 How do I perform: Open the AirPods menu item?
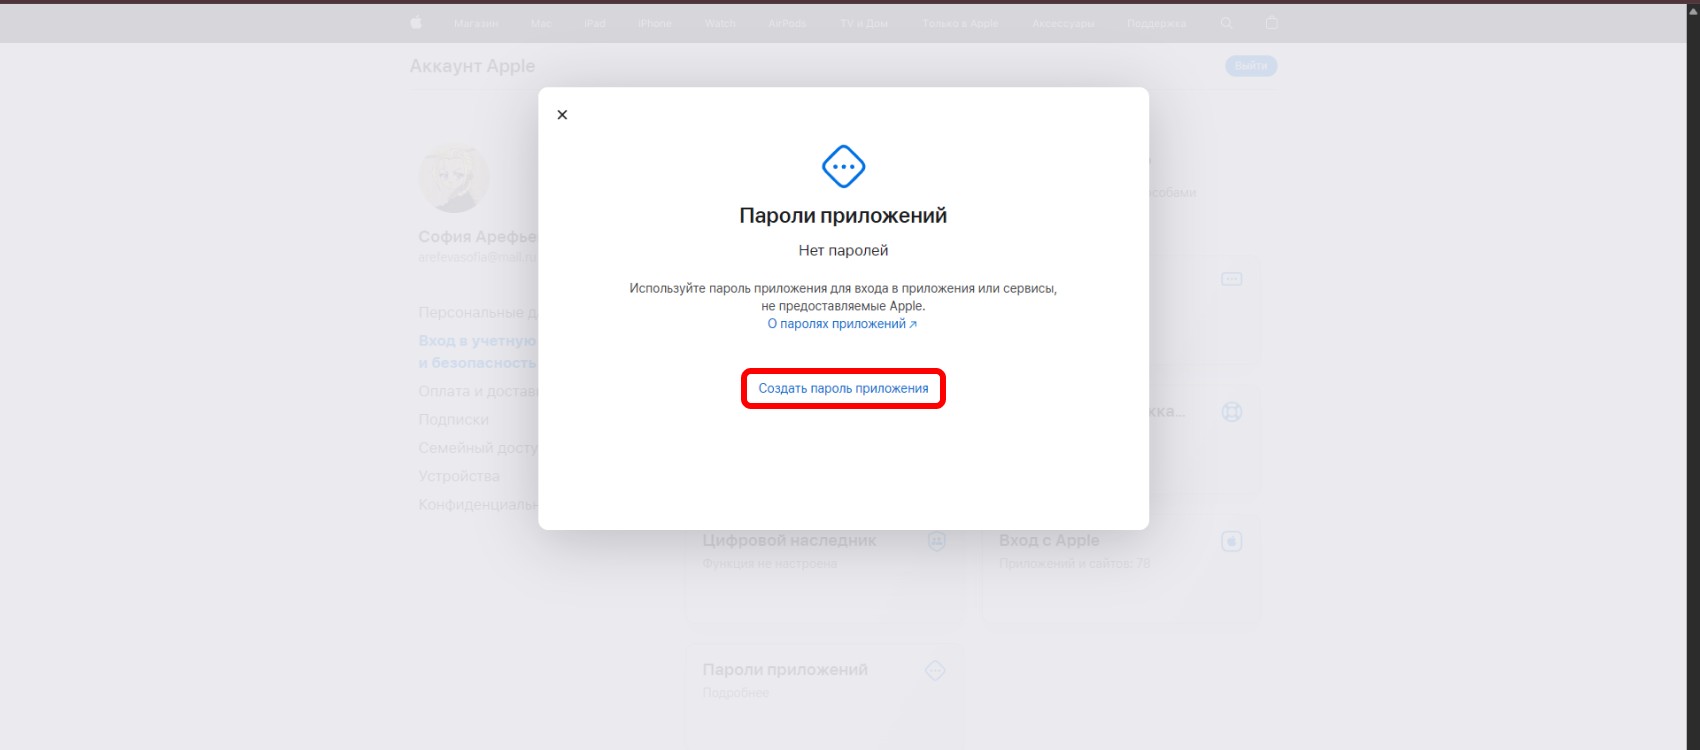coord(788,23)
